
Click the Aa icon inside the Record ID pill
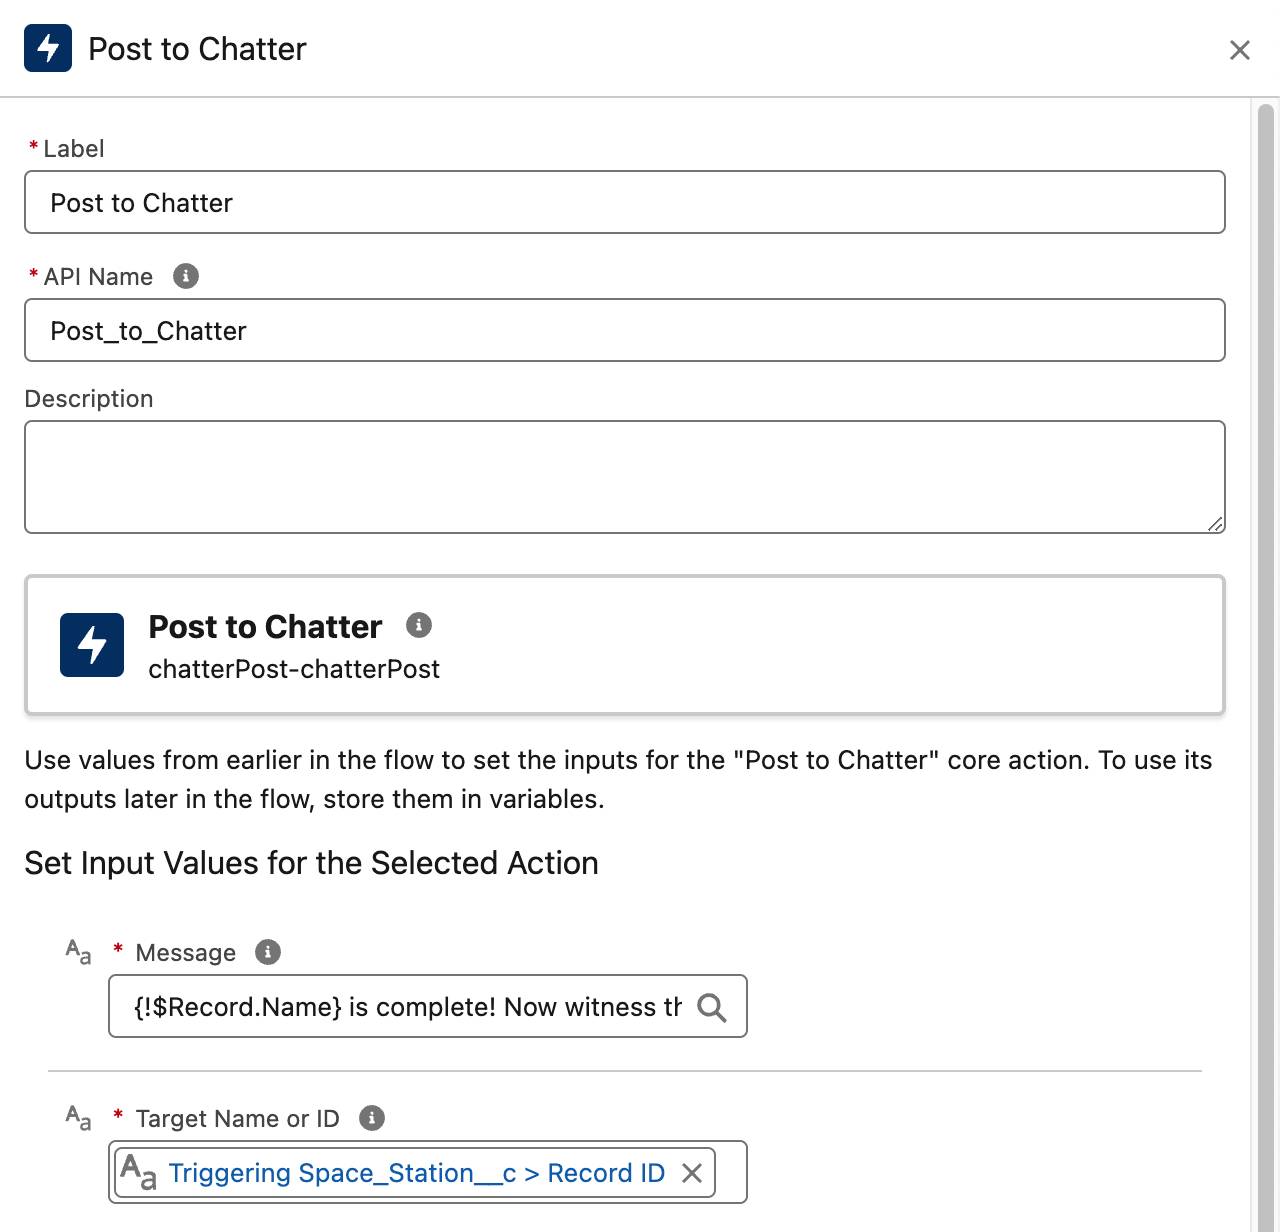[139, 1172]
